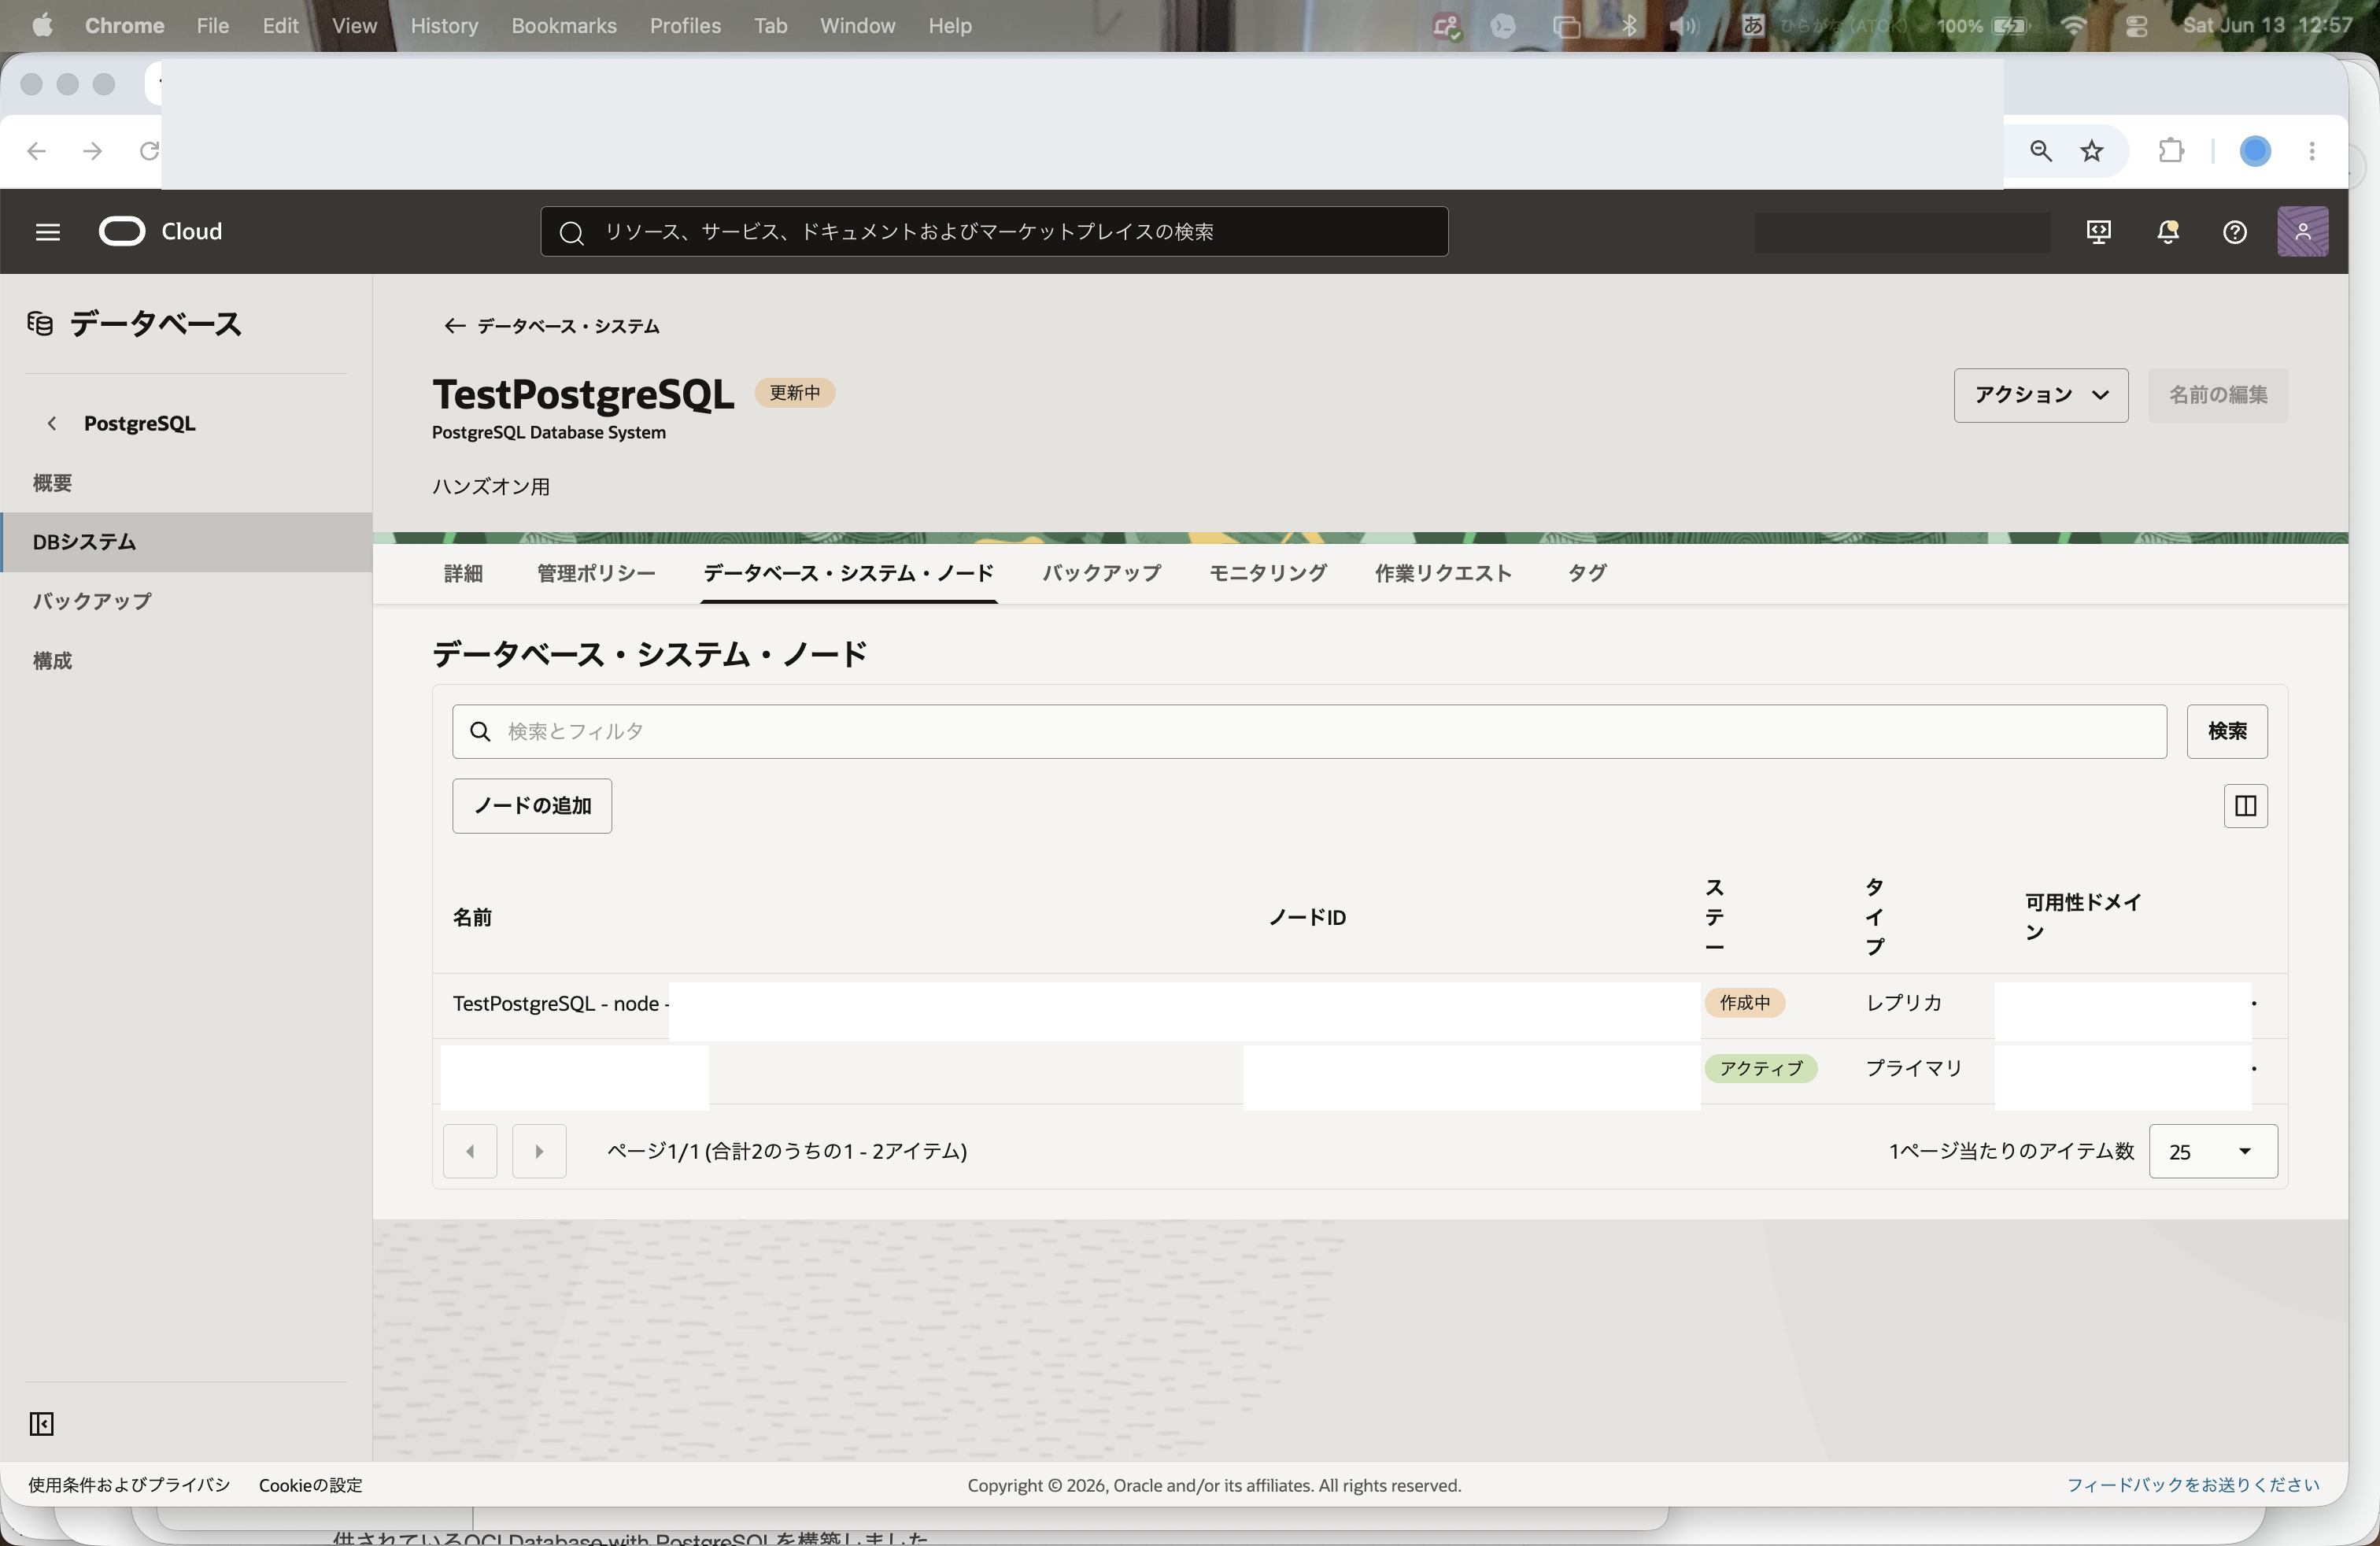Screen dimensions: 2380x1546
Task: Open the user profile avatar
Action: click(2302, 232)
